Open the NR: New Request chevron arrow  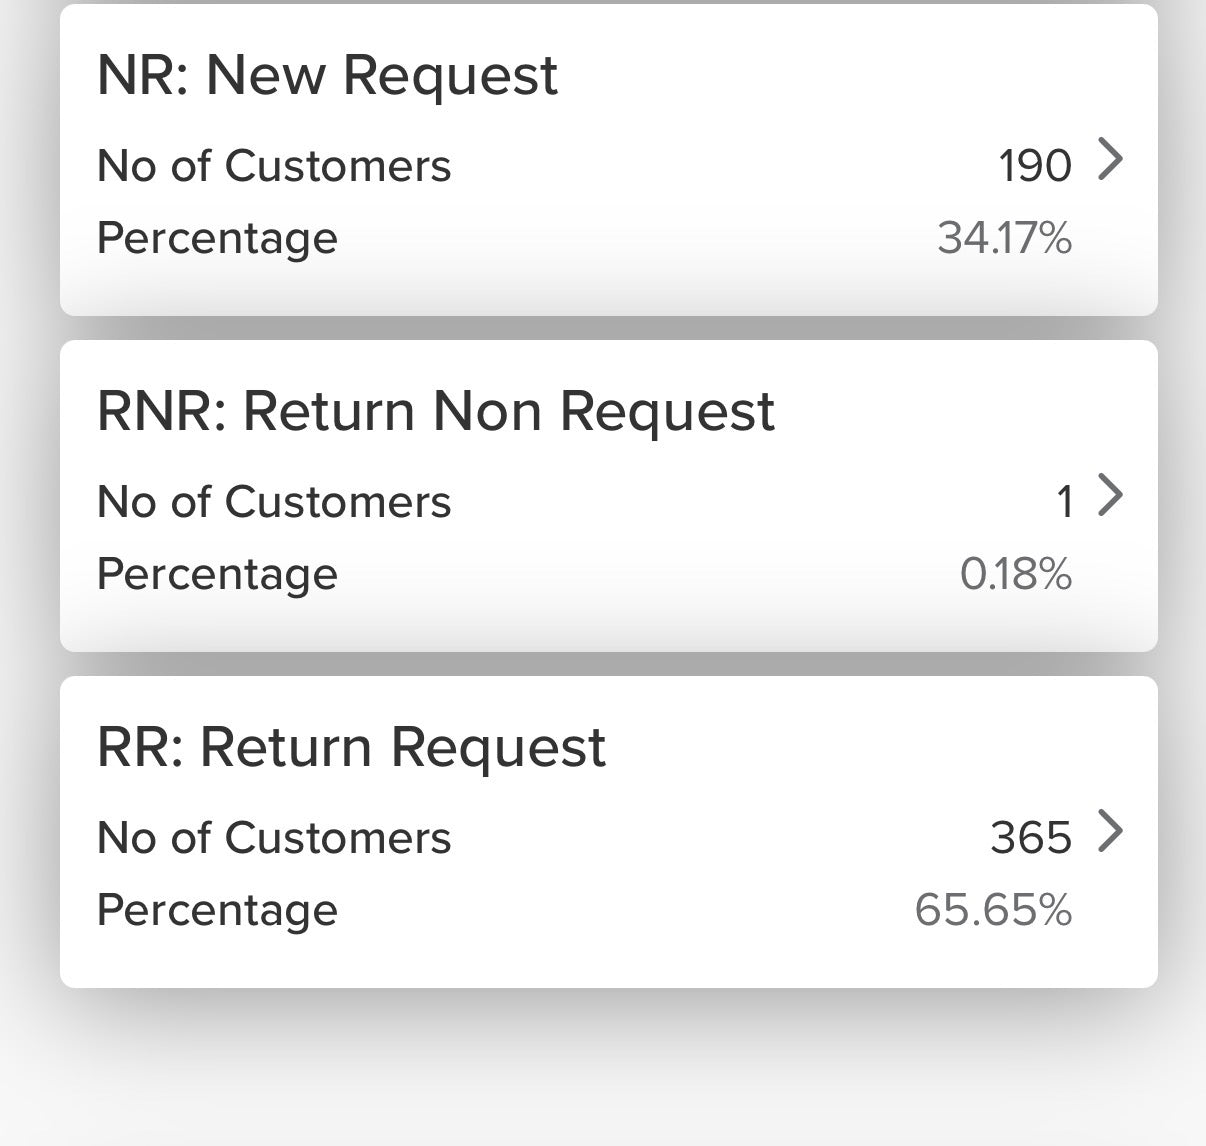click(x=1110, y=159)
